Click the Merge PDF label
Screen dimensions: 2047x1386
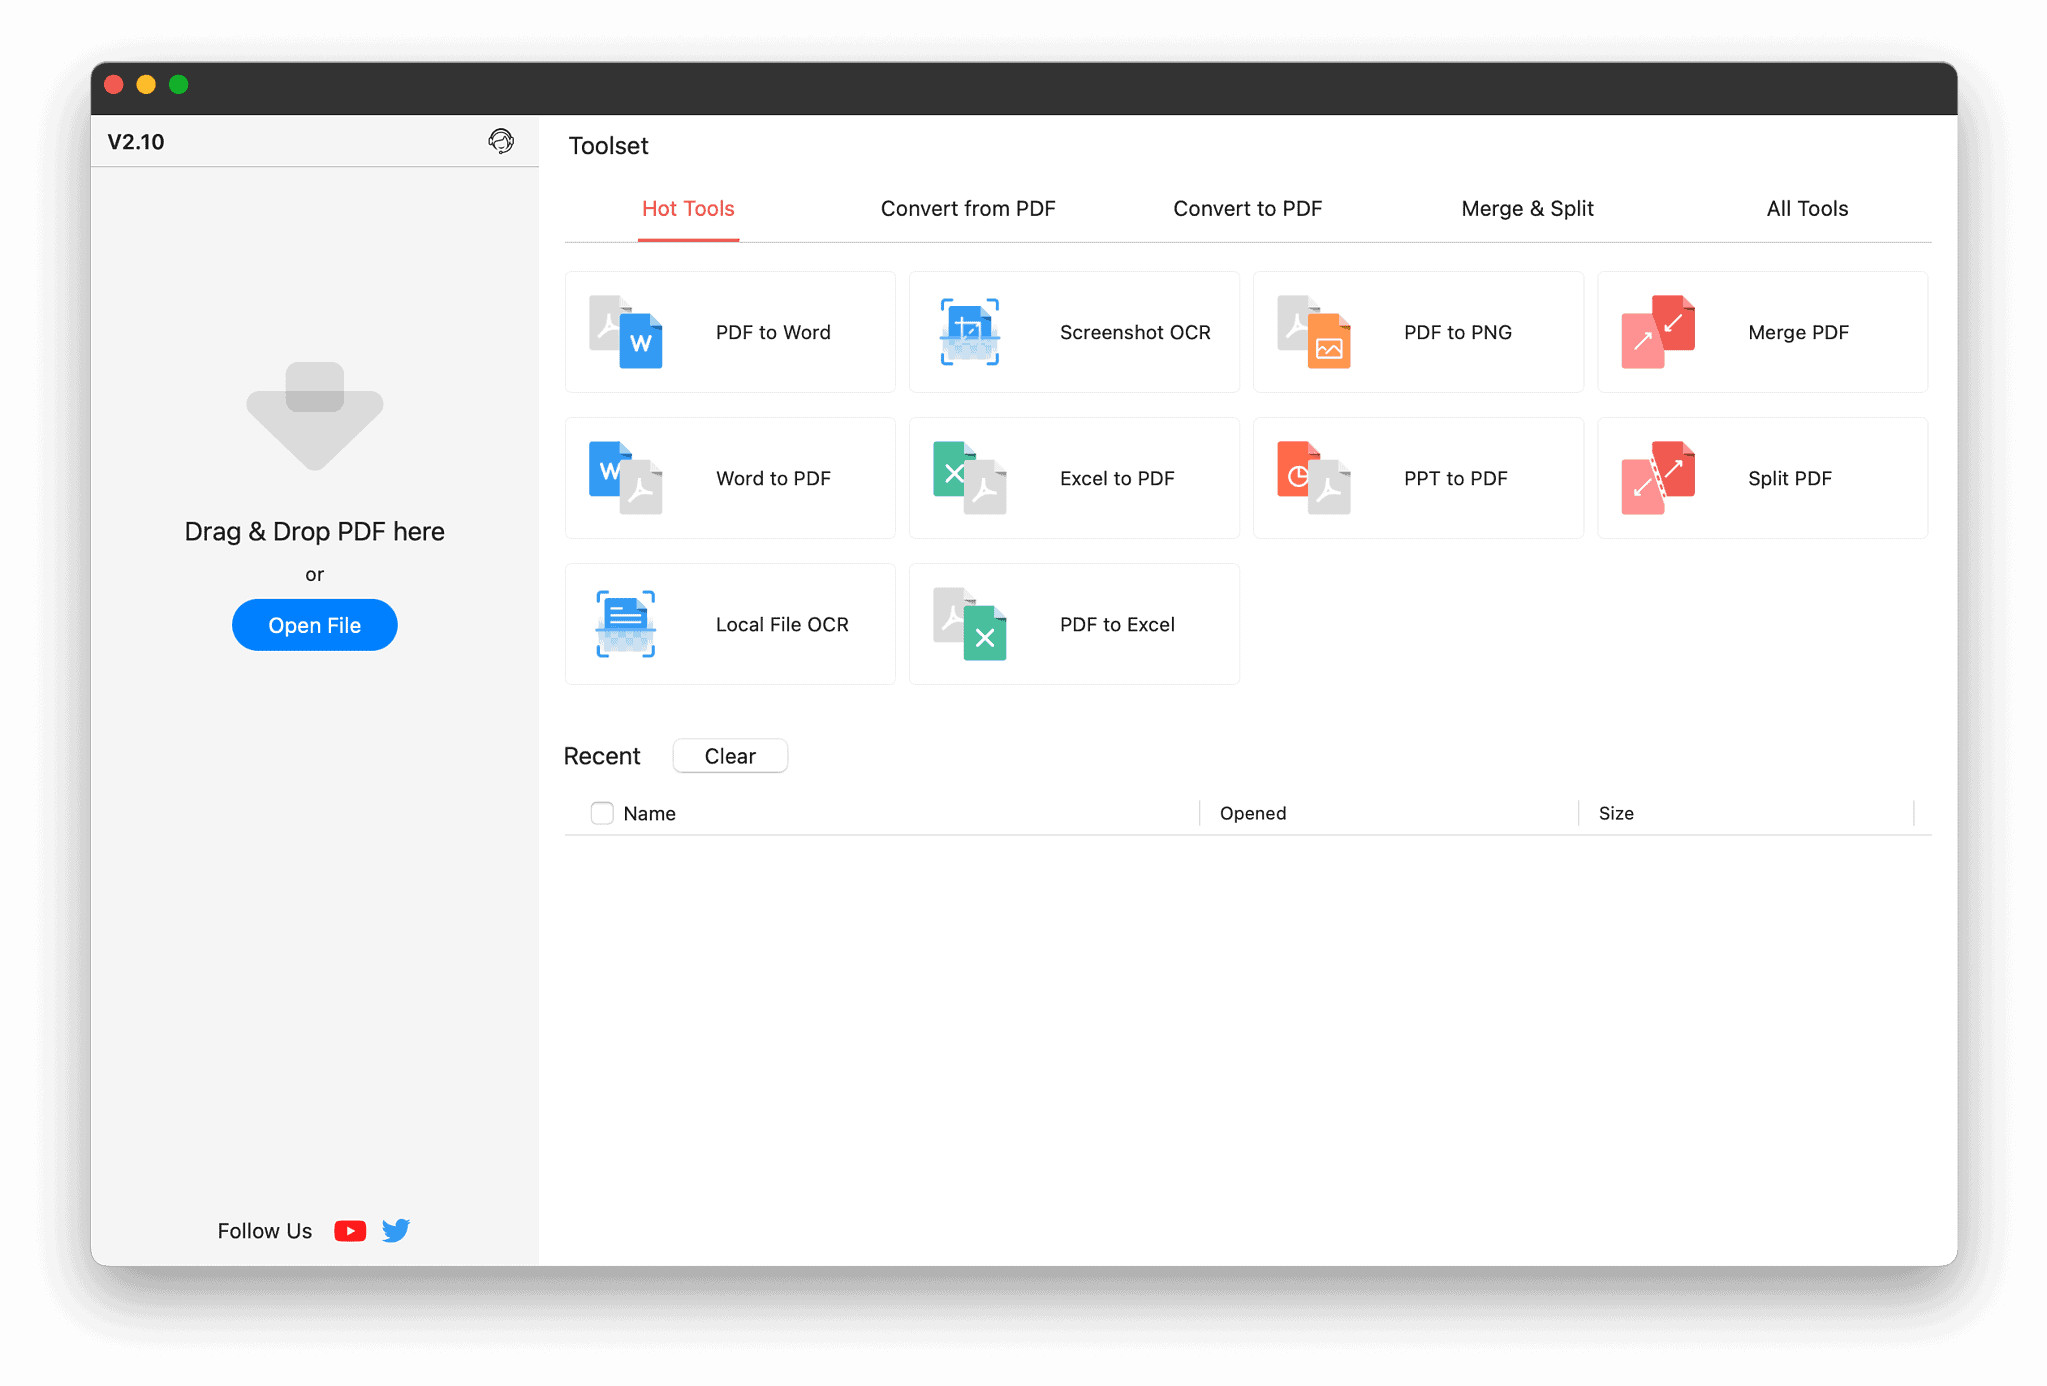coord(1798,332)
